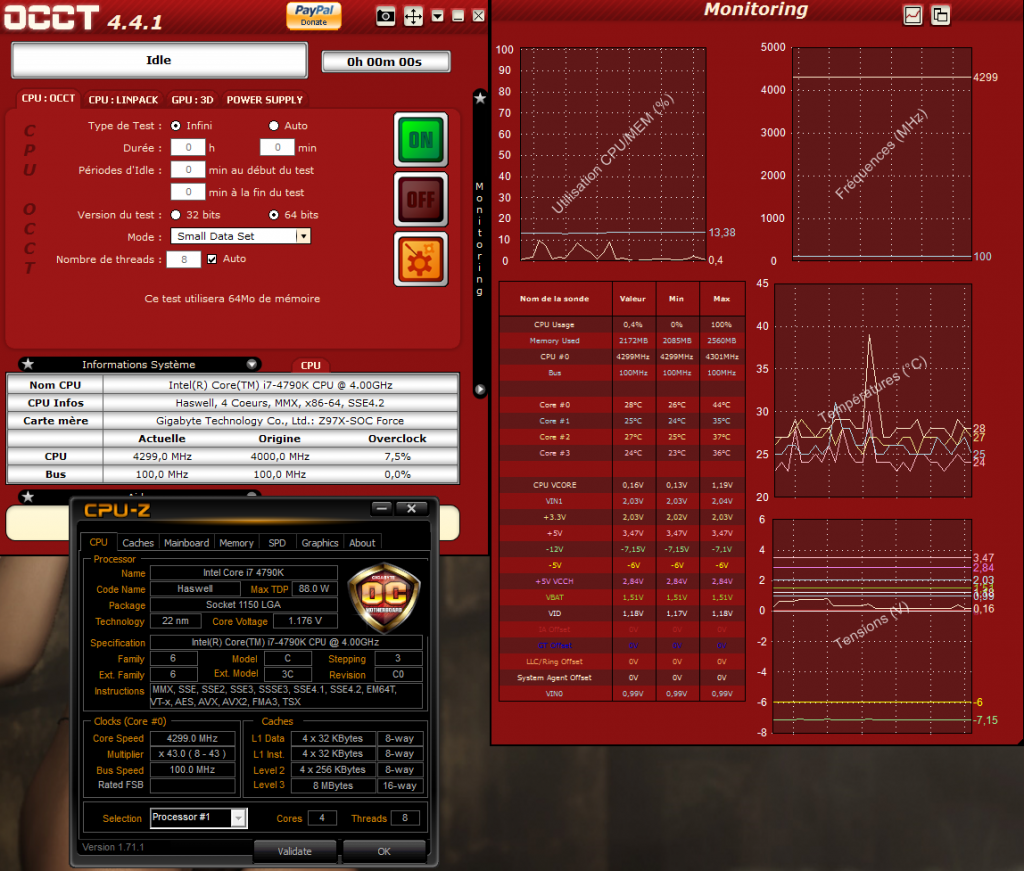Click the windows layout icon in Monitoring header
The image size is (1024, 871).
pos(940,16)
